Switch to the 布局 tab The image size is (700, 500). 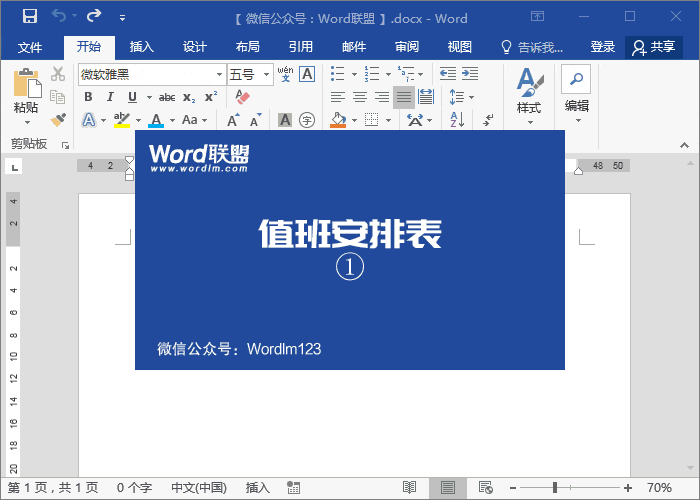click(248, 46)
